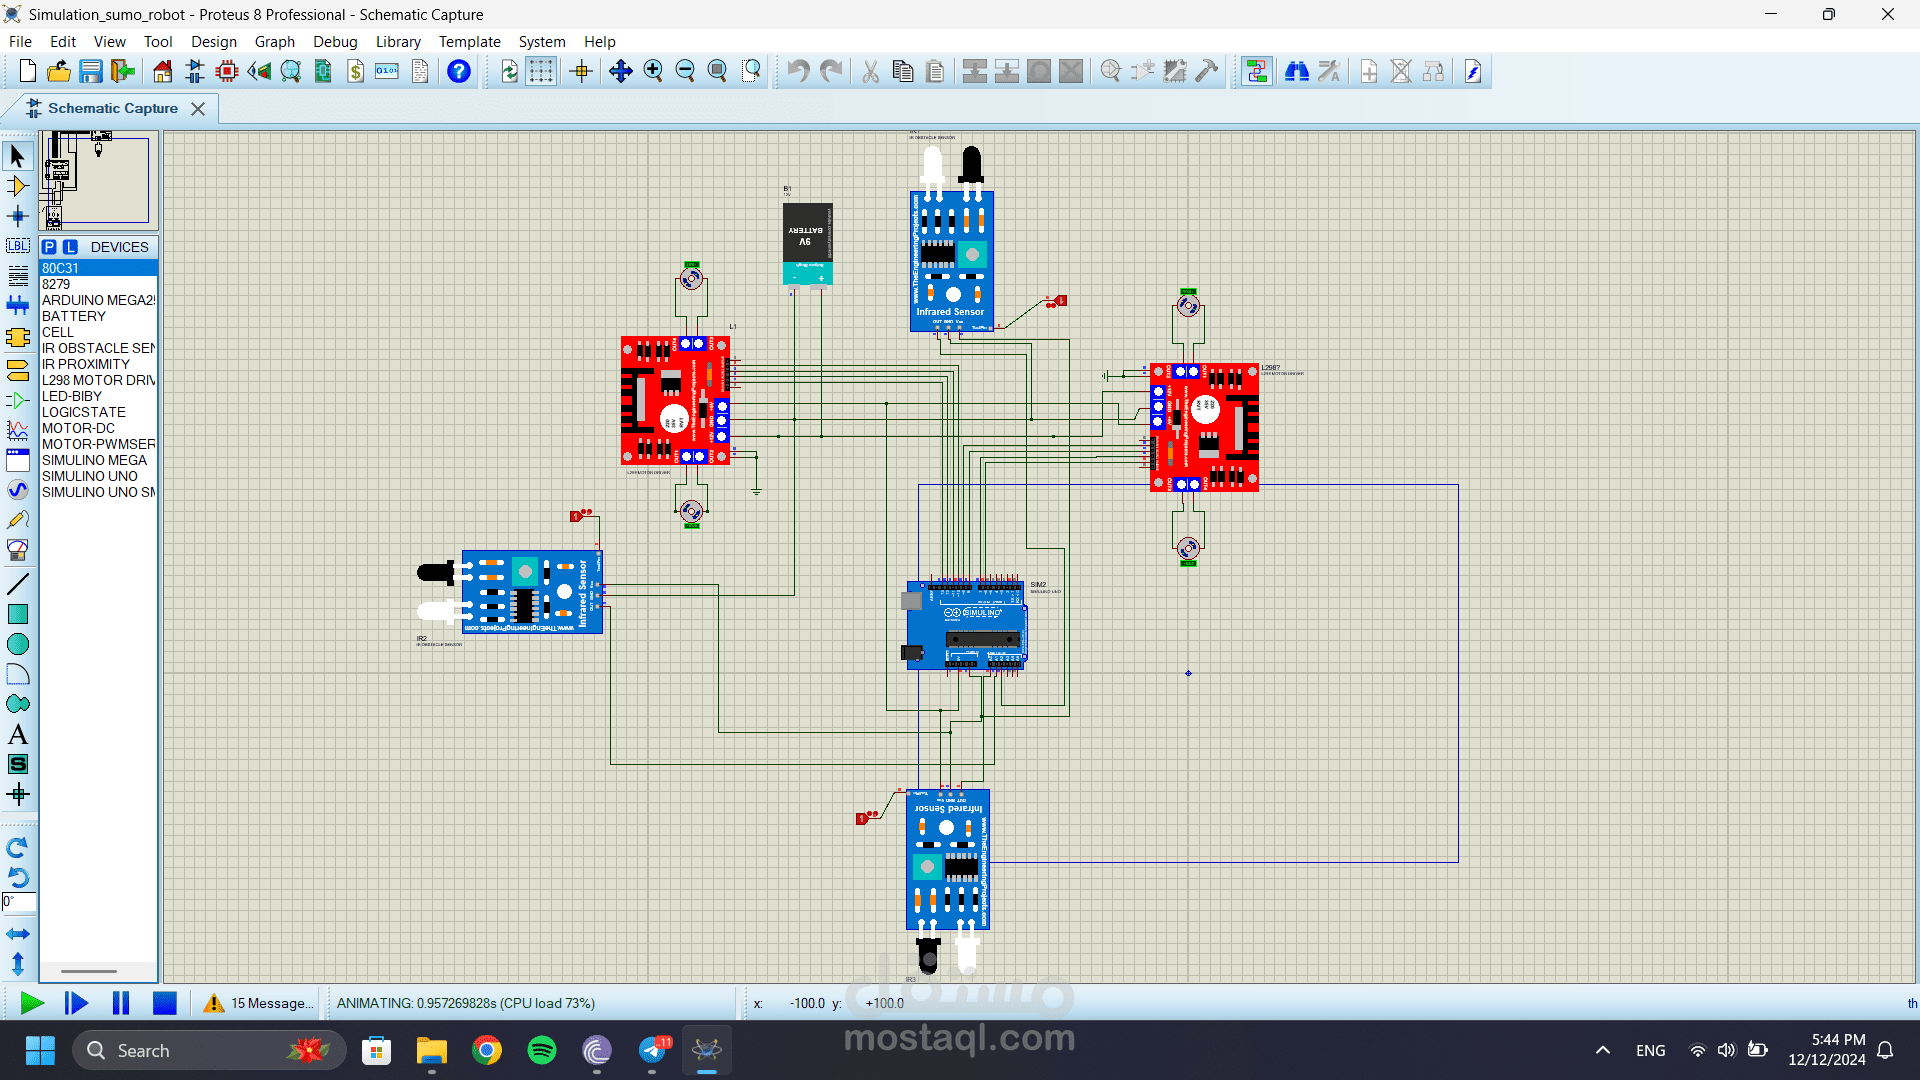Image resolution: width=1920 pixels, height=1080 pixels.
Task: Open project with the folder icon
Action: coord(59,71)
